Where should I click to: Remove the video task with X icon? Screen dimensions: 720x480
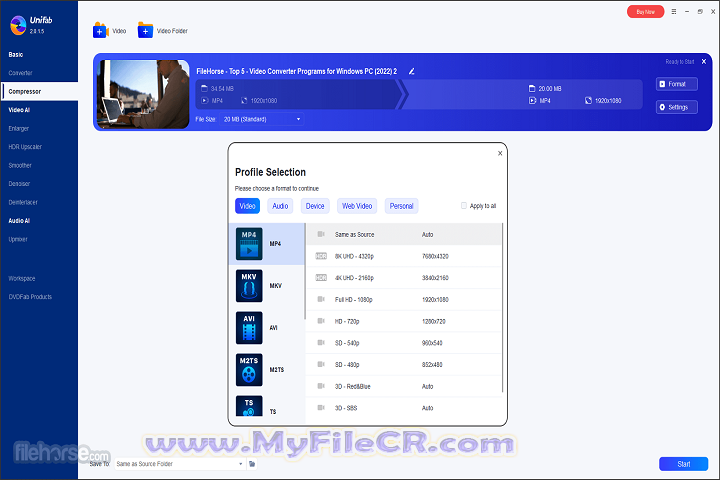point(703,62)
